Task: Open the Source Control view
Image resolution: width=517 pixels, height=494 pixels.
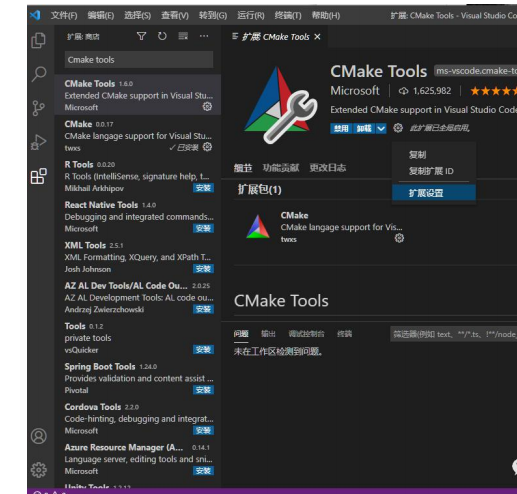Action: 39,108
